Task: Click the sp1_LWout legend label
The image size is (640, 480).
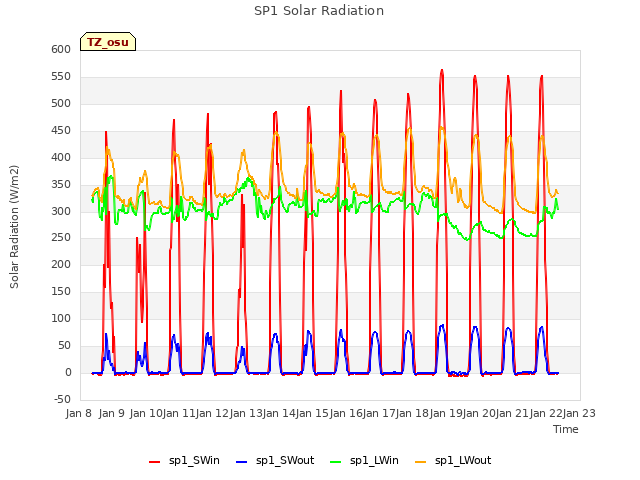Action: [x=463, y=460]
